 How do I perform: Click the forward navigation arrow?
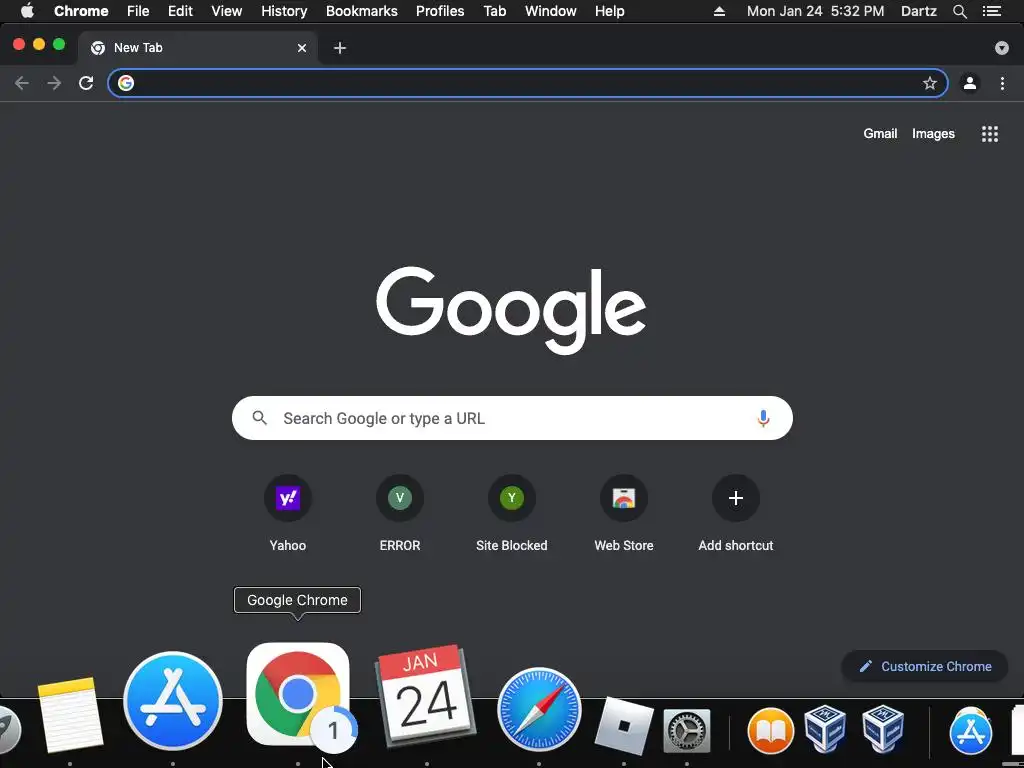[54, 83]
